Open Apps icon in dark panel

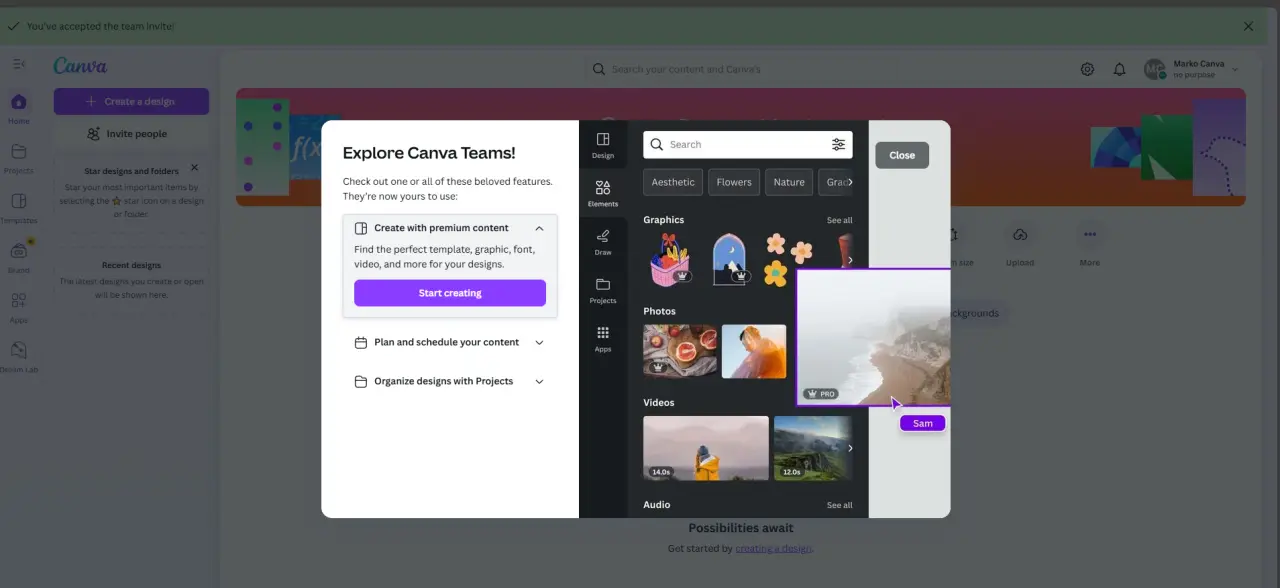(x=603, y=339)
